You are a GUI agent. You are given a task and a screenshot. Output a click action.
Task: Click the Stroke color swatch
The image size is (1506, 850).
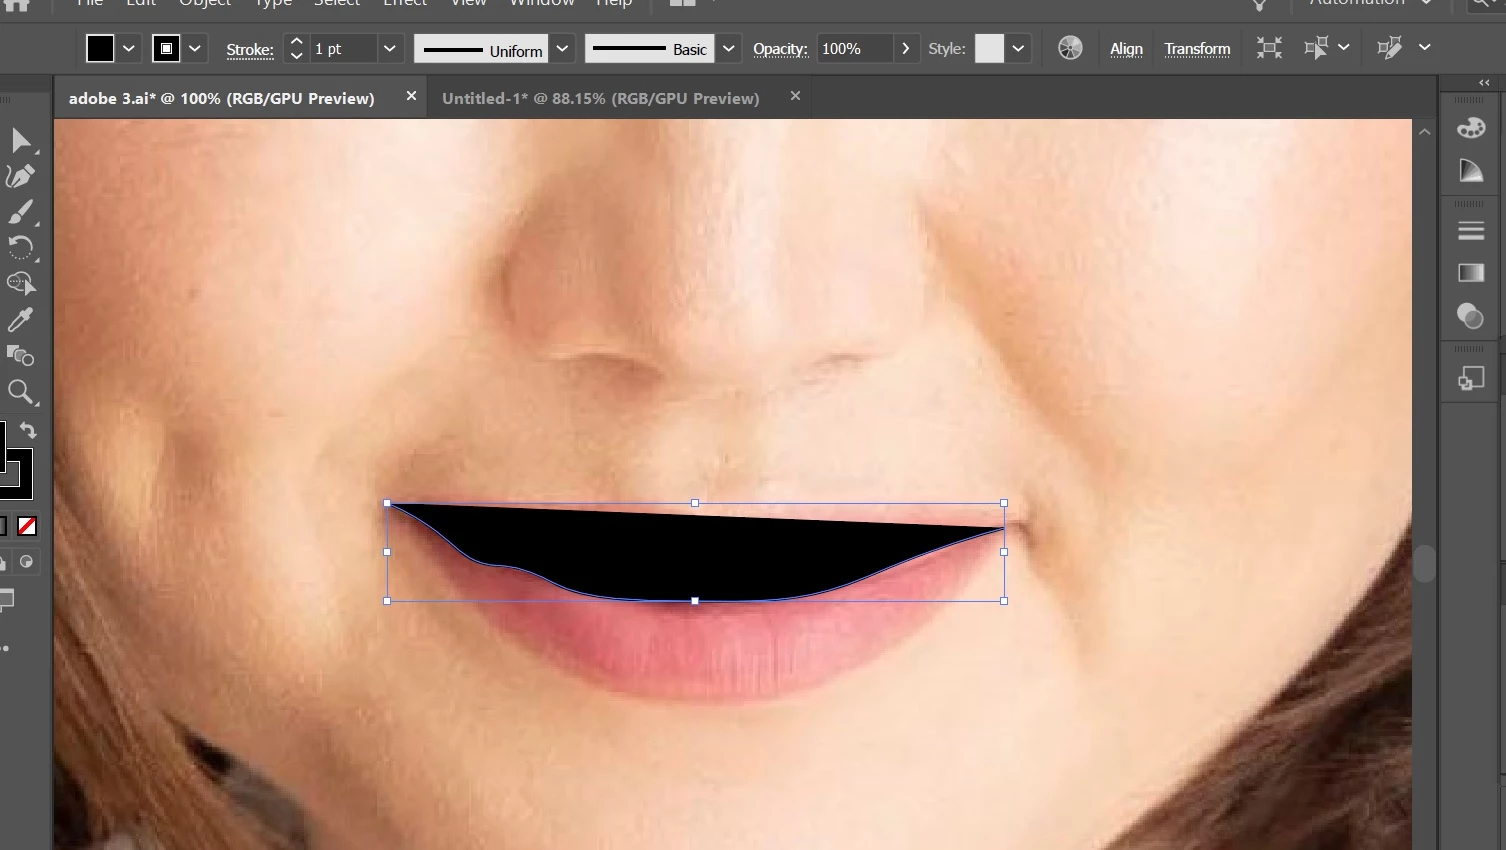pos(166,48)
